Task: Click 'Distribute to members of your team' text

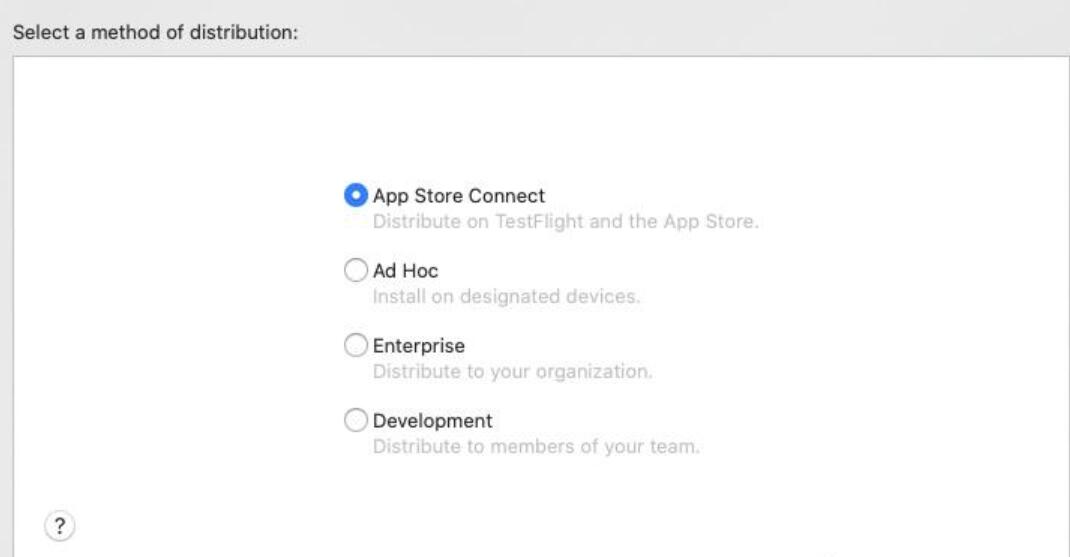Action: point(536,447)
